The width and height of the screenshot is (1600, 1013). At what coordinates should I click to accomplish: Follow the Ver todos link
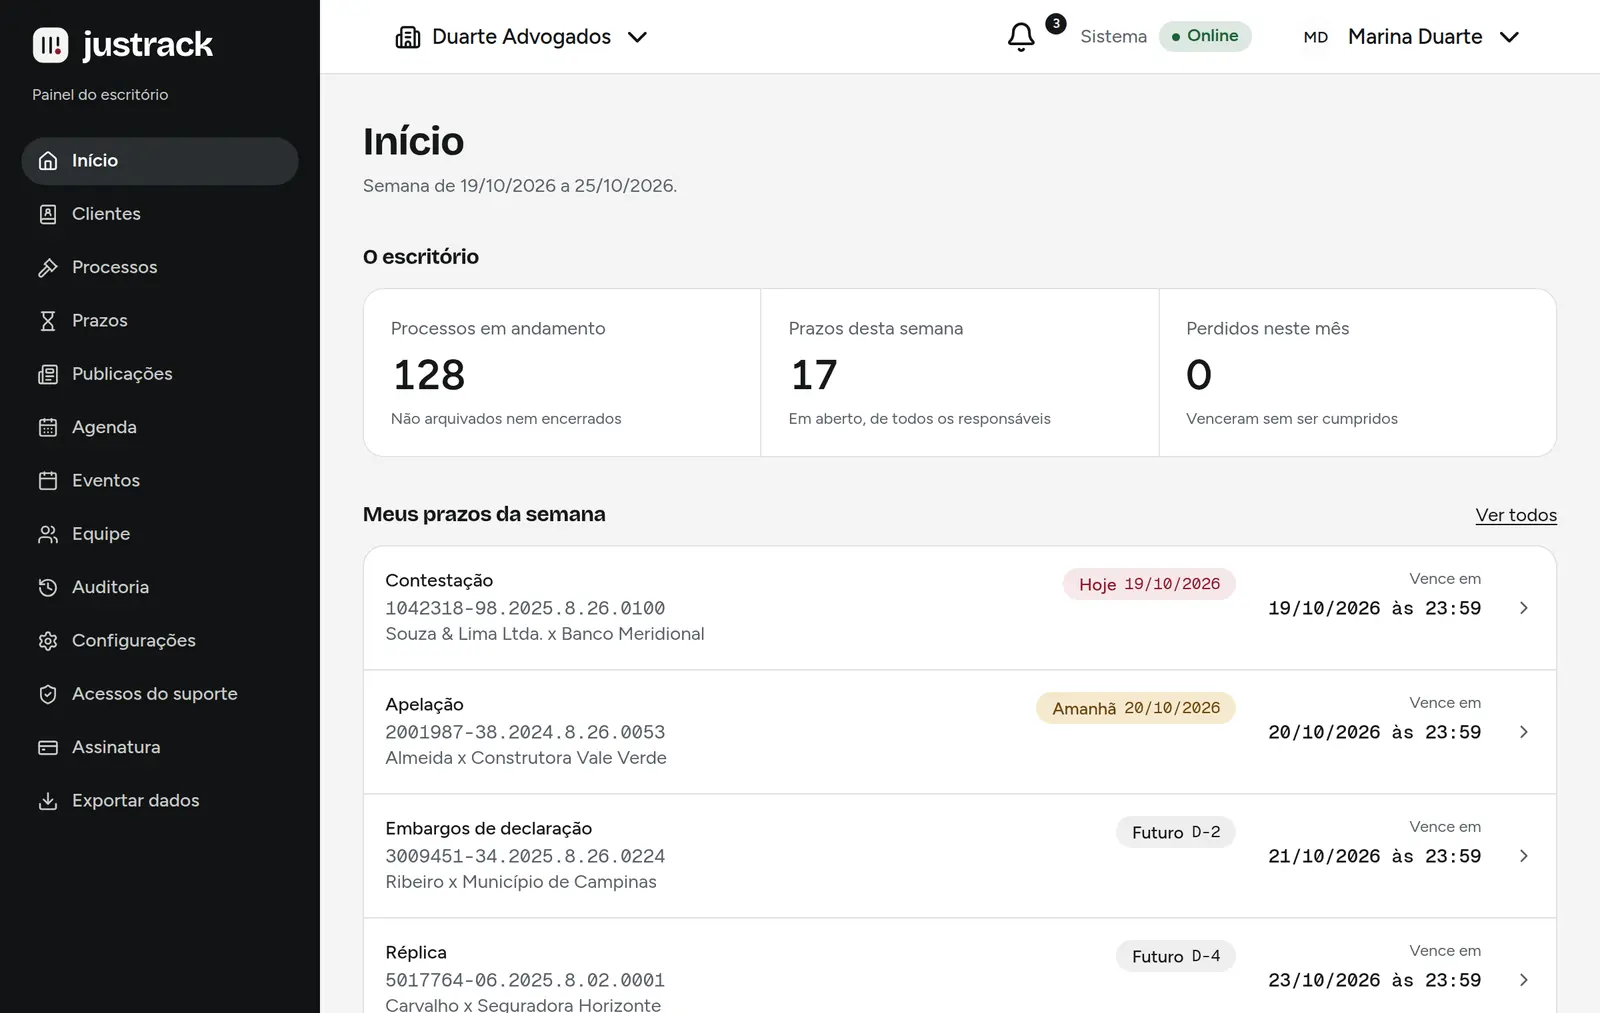(1516, 515)
